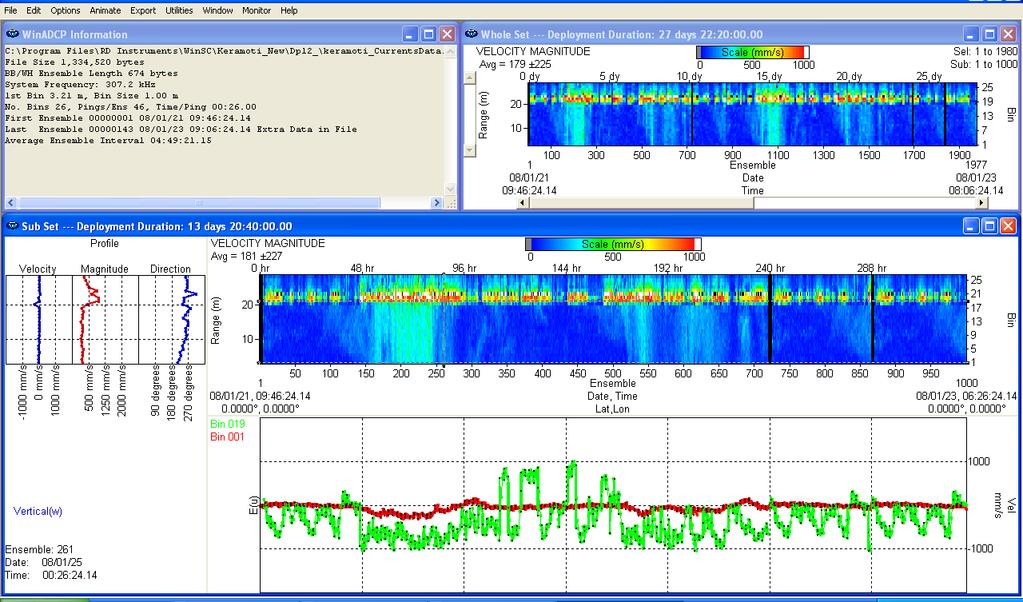Open the Edit menu
1023x602 pixels.
(33, 10)
